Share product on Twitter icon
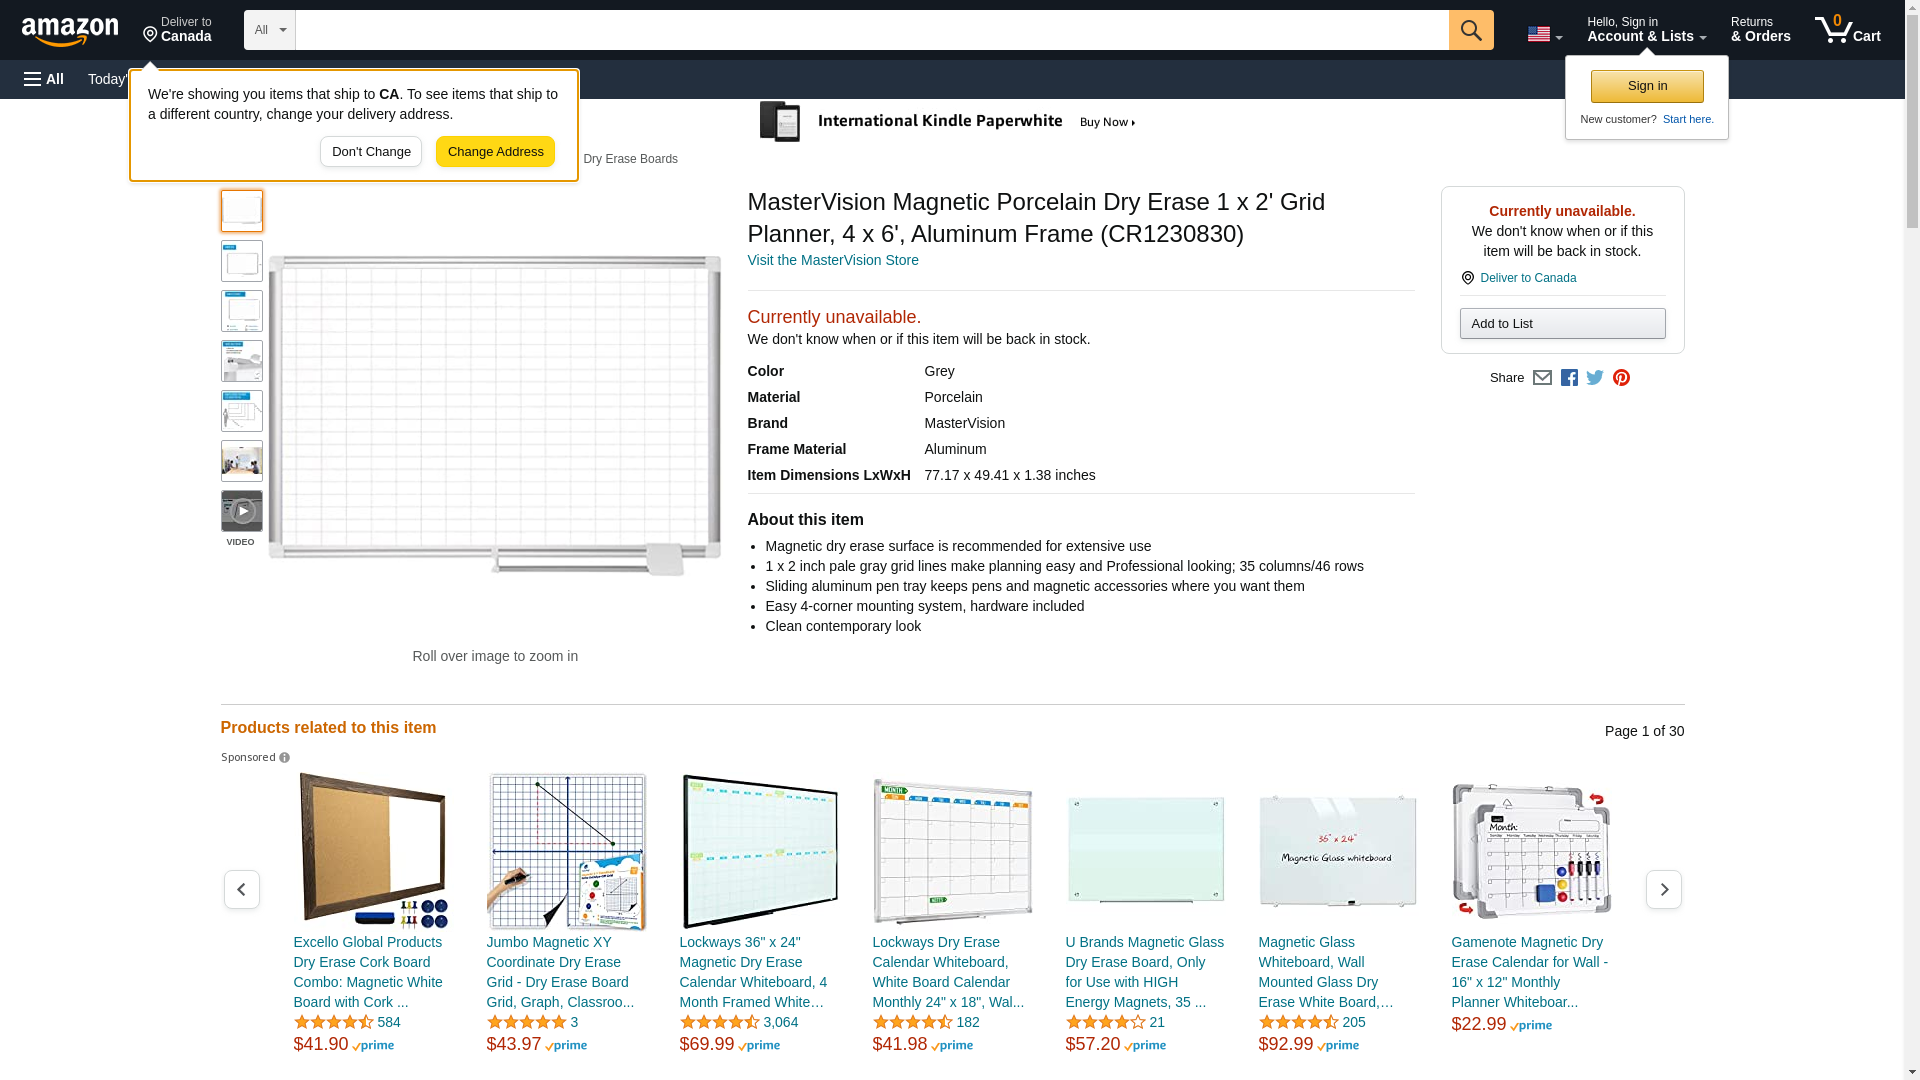1920x1080 pixels. [x=1595, y=378]
